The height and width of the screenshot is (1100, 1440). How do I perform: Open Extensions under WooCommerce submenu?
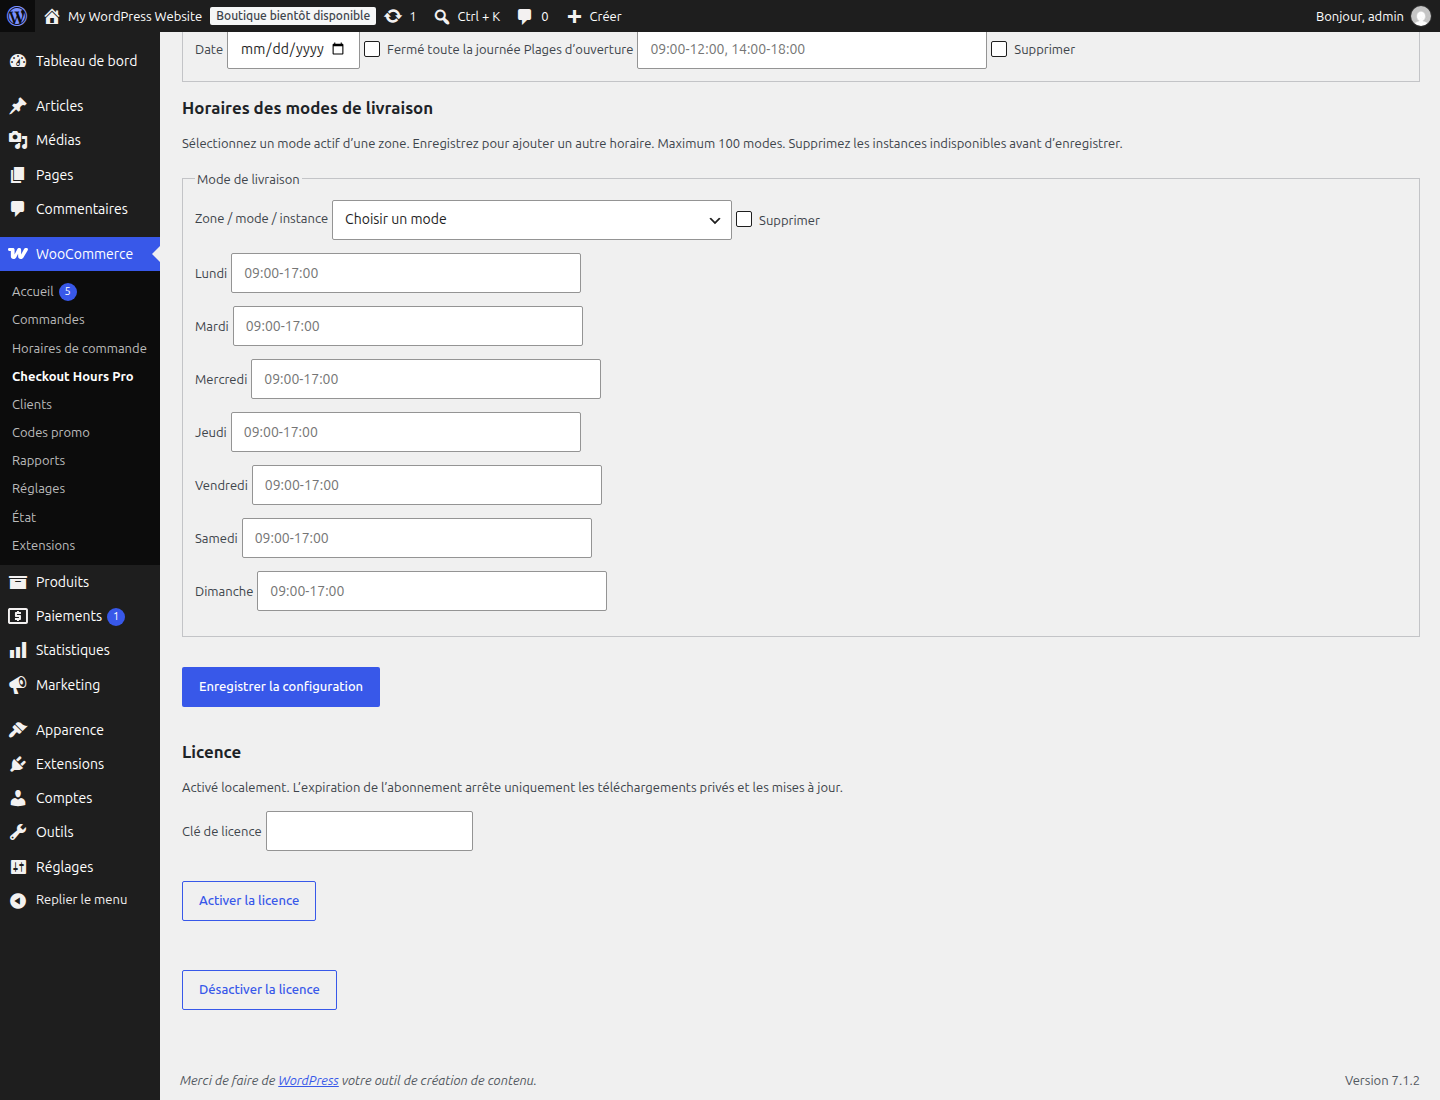(43, 545)
